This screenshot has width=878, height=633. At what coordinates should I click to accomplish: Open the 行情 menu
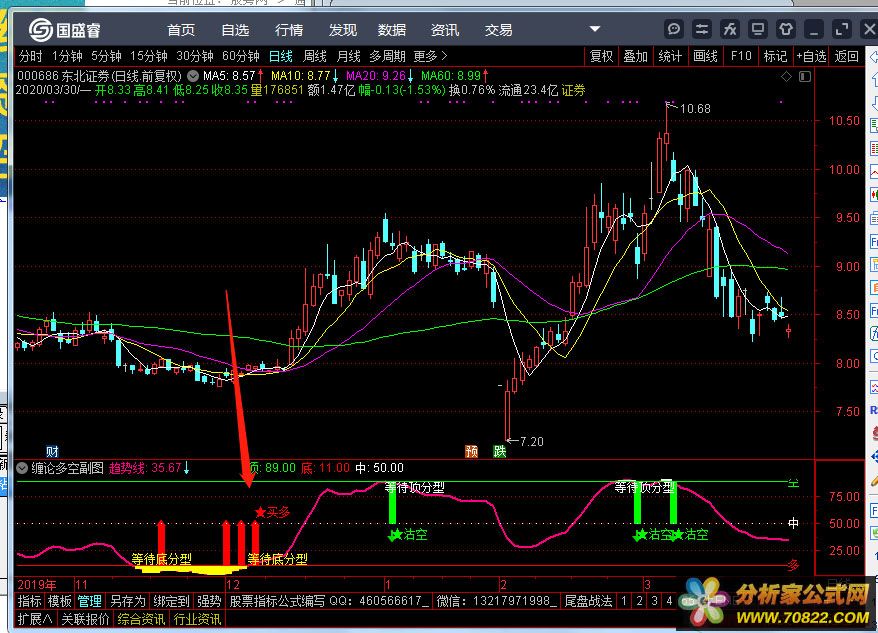(x=289, y=30)
